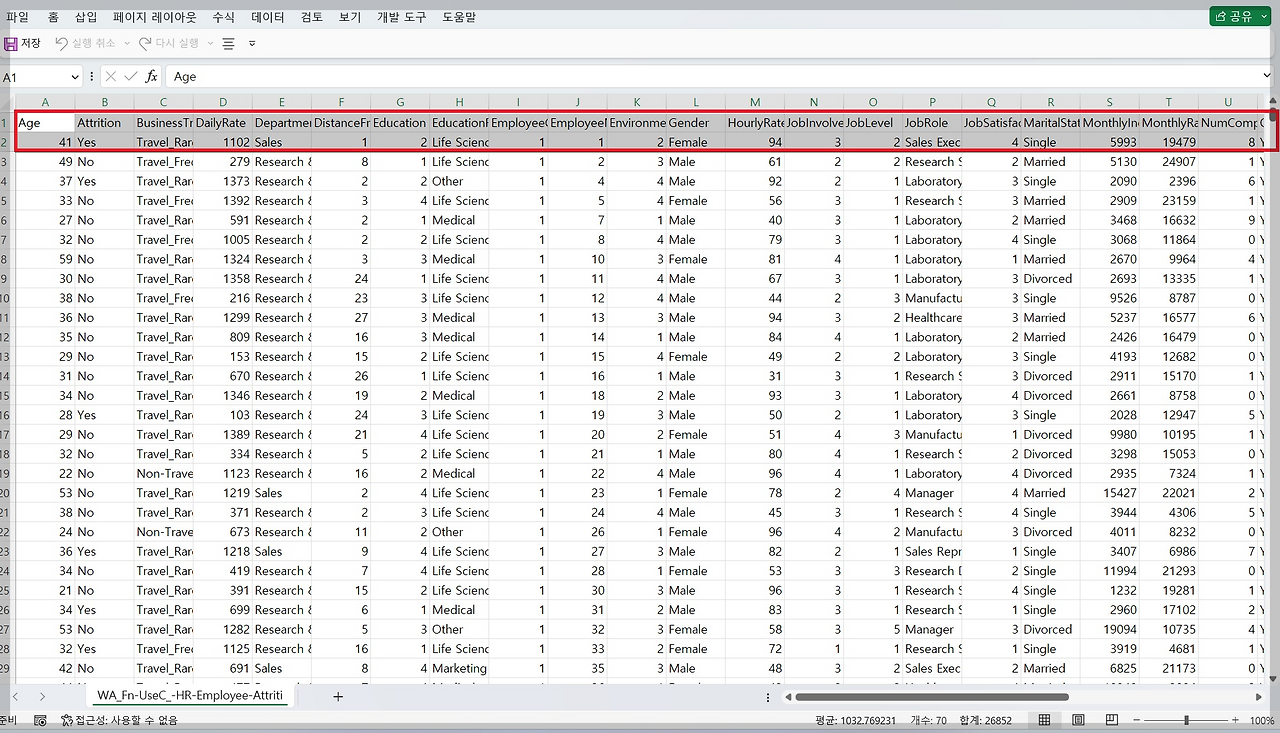Click the zoom slider handle
This screenshot has height=733, width=1280.
click(1186, 720)
